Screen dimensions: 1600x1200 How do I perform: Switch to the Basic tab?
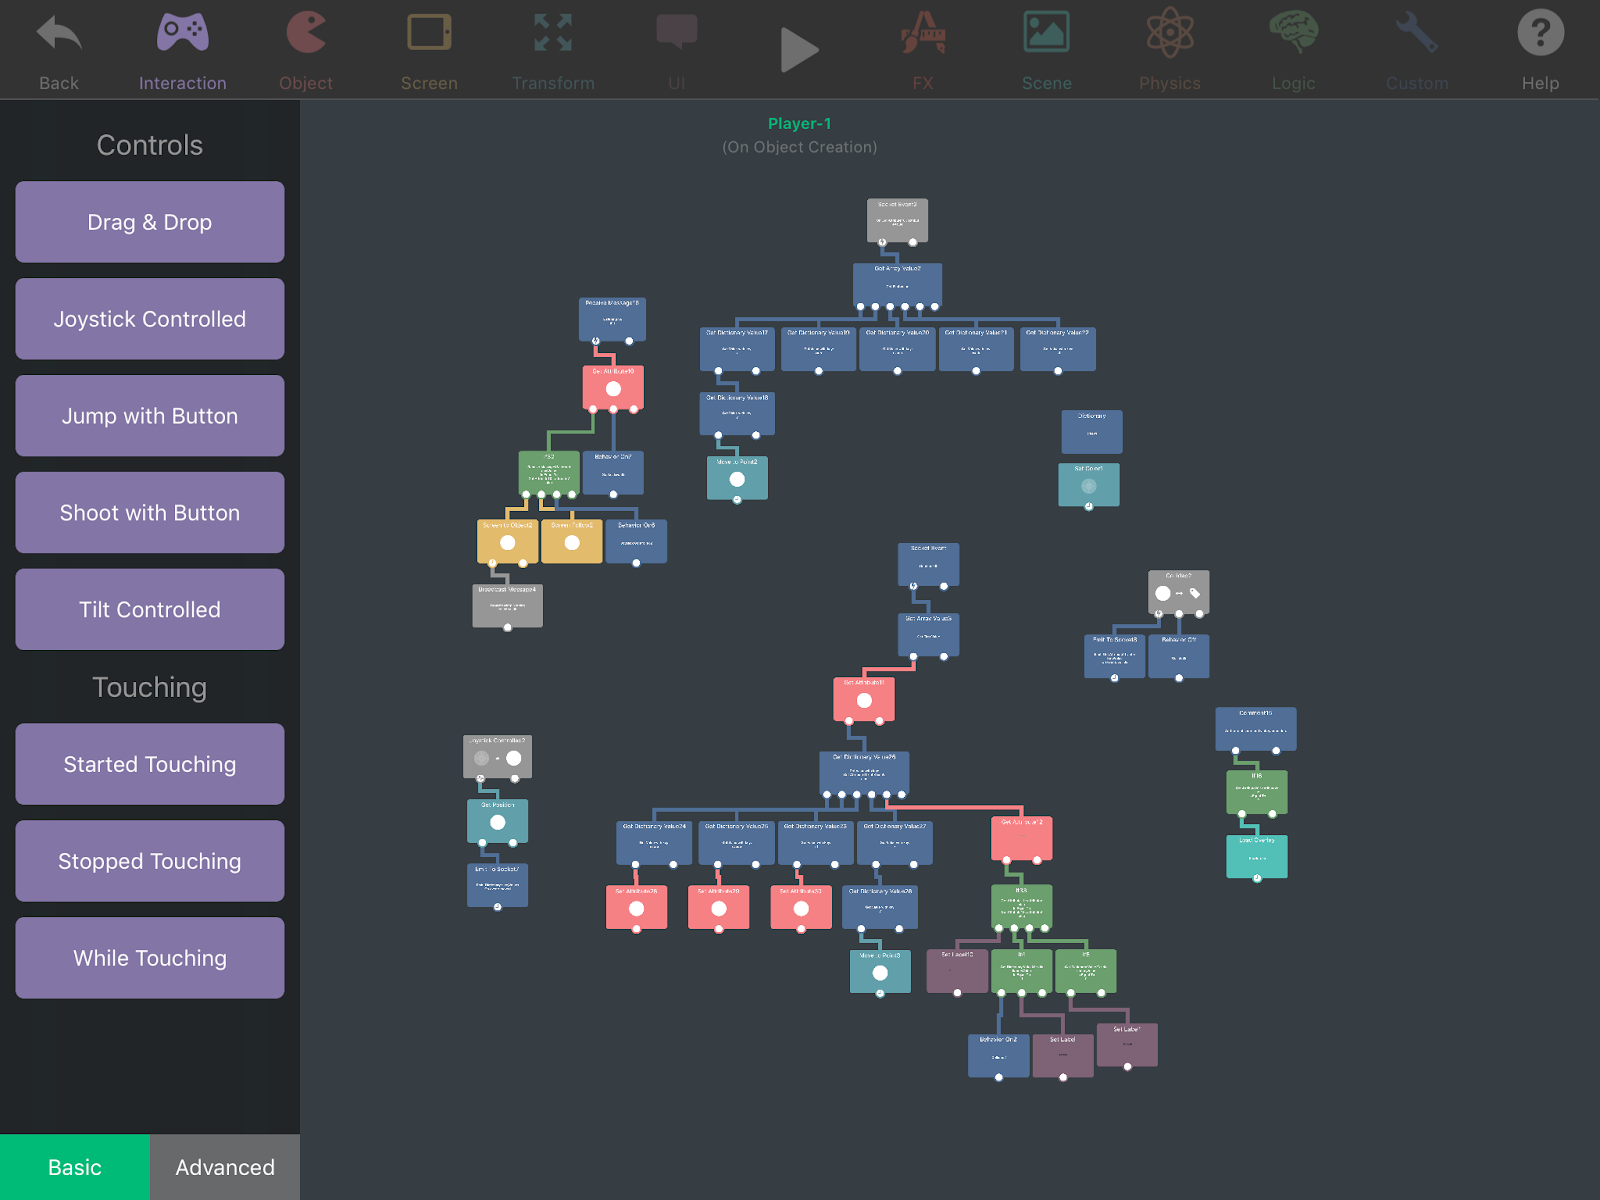[x=75, y=1167]
